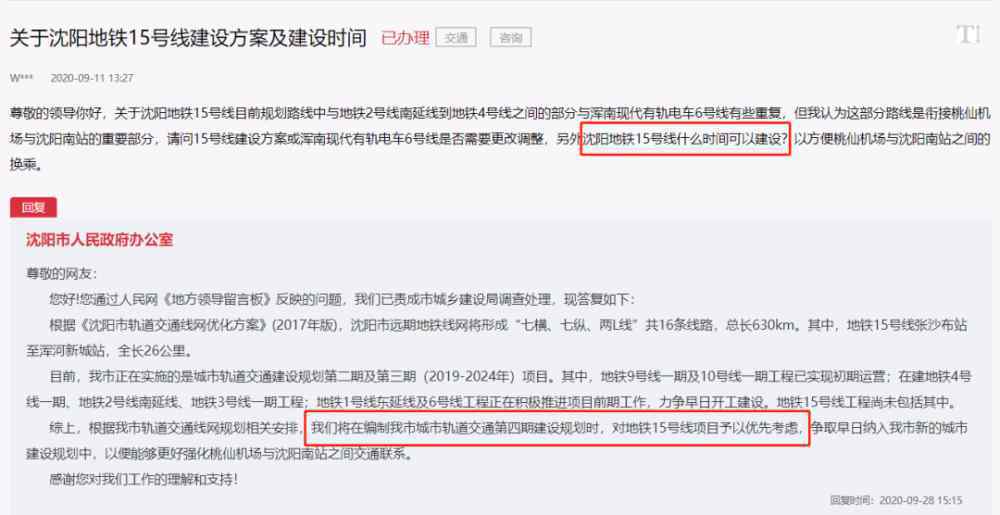Click the poster username W***
The image size is (1000, 515).
point(22,78)
